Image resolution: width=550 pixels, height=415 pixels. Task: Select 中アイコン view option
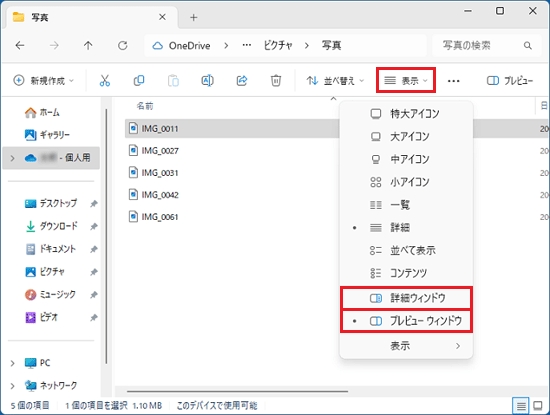[x=407, y=159]
